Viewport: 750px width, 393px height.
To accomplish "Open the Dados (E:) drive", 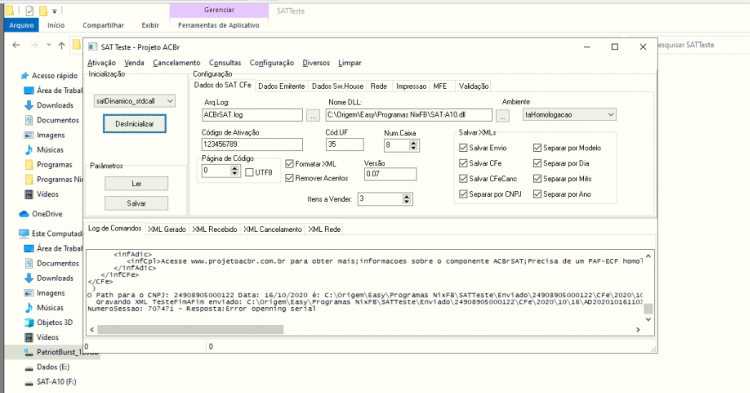I will [x=47, y=367].
